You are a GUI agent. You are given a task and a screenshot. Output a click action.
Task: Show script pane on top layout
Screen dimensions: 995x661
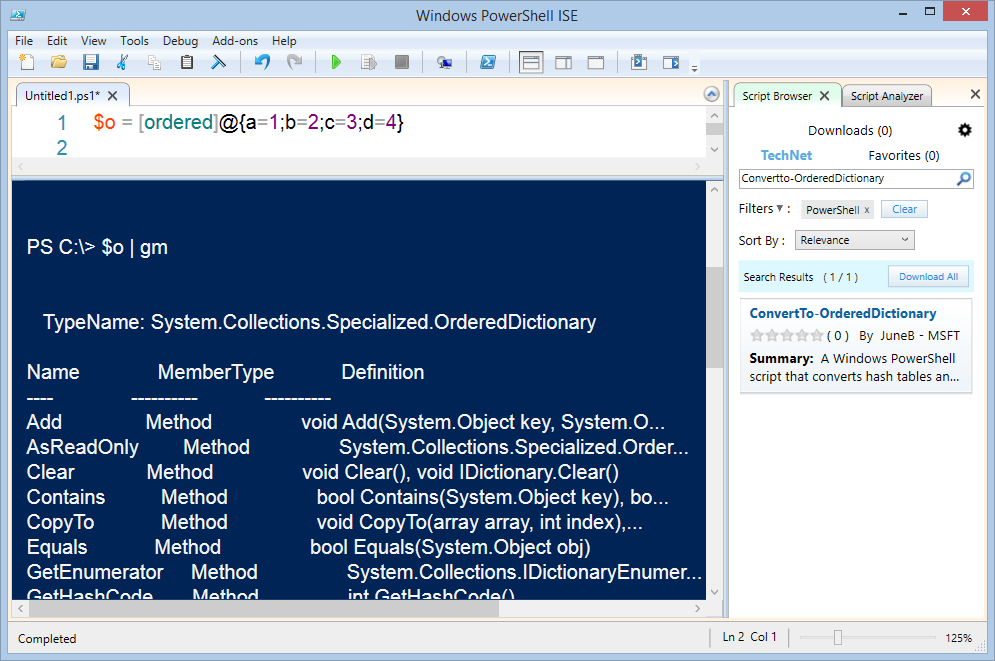[x=531, y=62]
